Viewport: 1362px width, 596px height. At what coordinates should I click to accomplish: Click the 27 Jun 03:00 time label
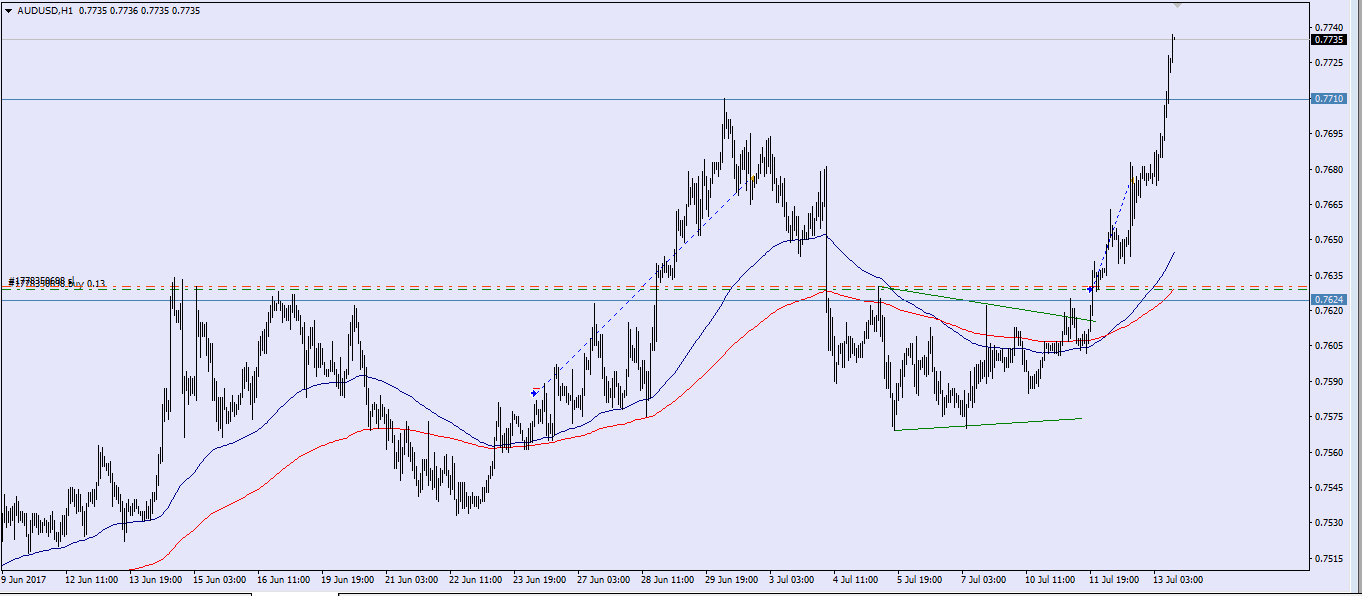pos(605,579)
